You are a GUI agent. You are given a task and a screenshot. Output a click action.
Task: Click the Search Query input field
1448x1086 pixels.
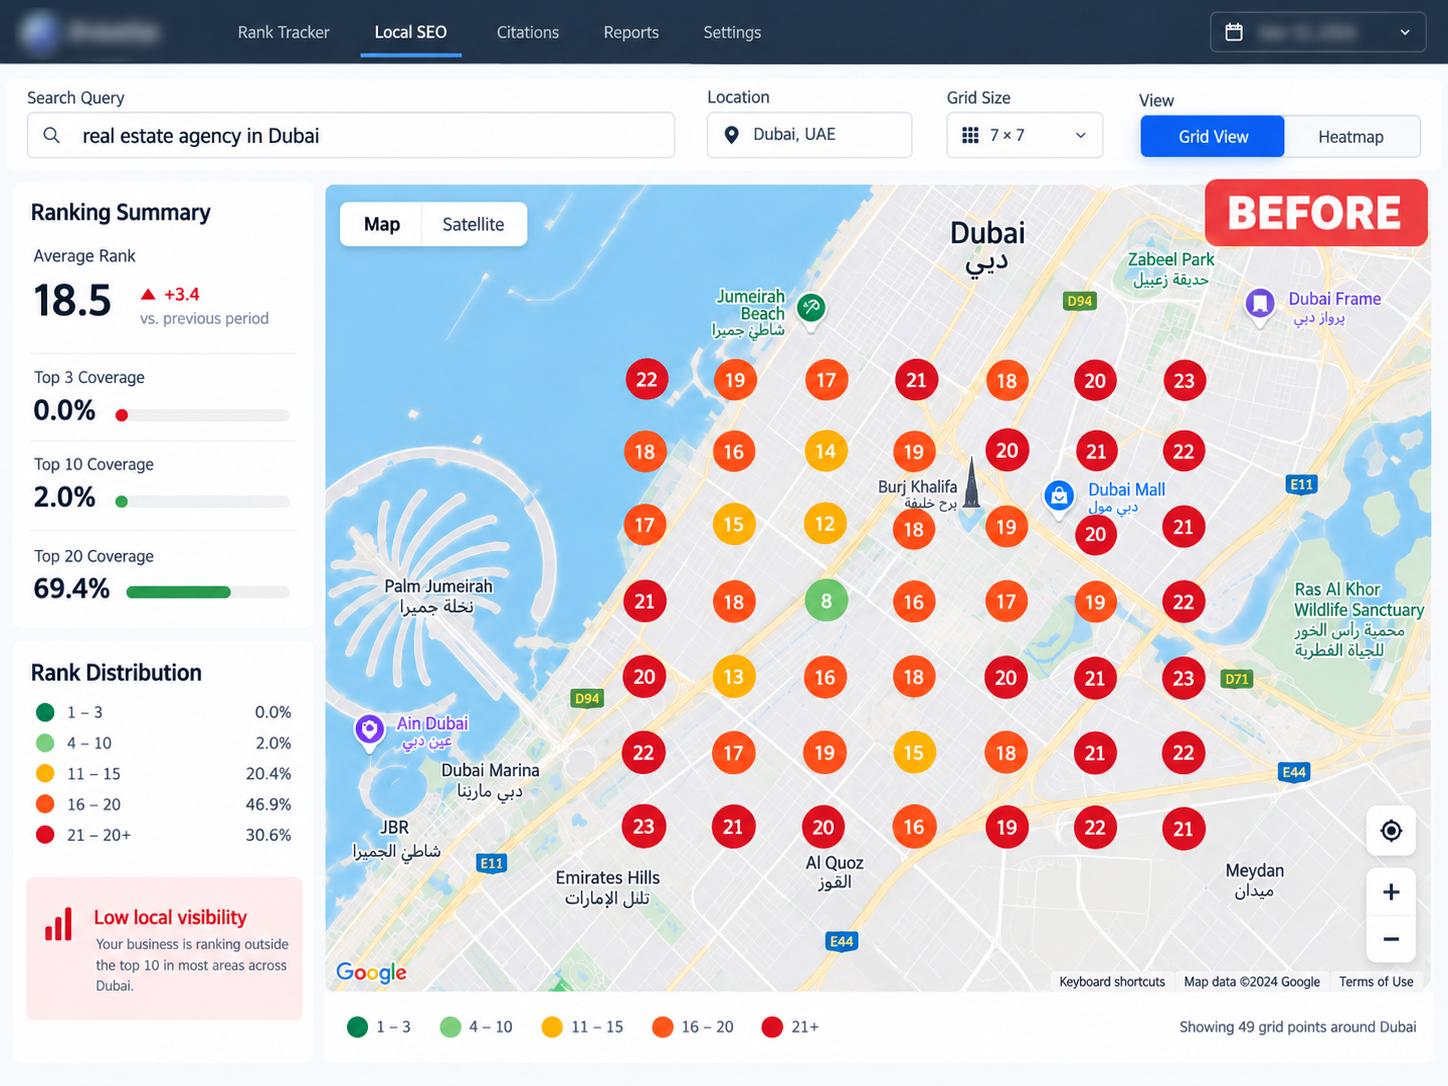tap(351, 135)
